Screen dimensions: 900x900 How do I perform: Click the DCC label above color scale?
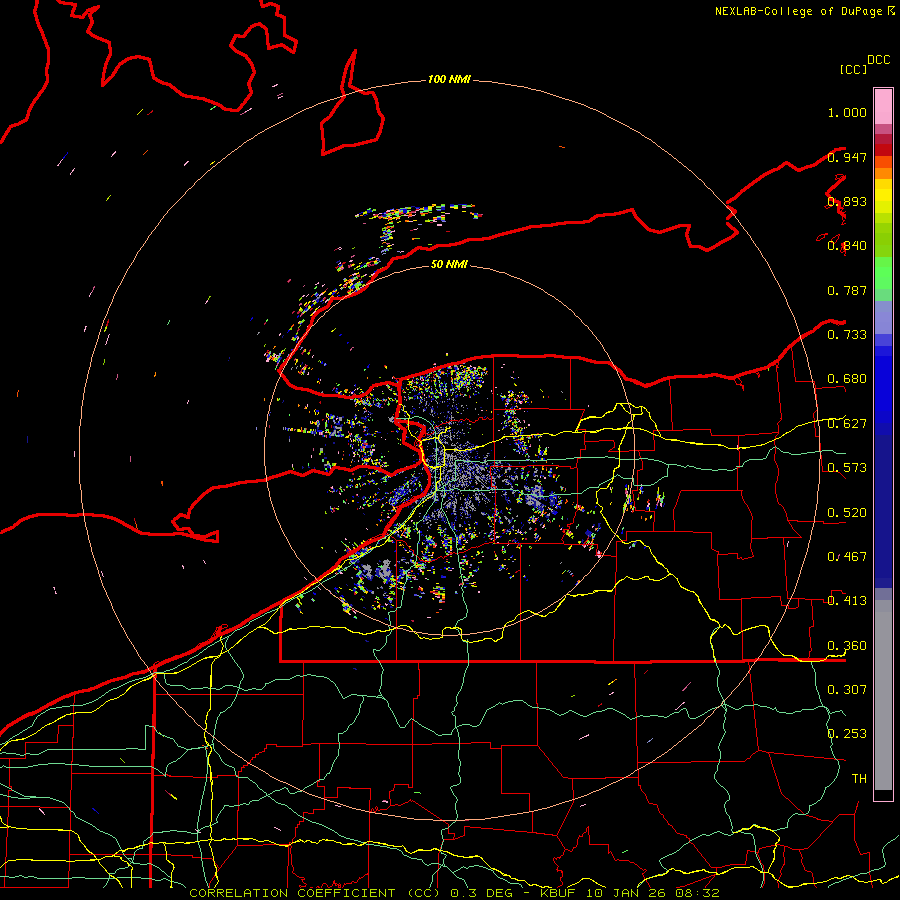pyautogui.click(x=878, y=60)
